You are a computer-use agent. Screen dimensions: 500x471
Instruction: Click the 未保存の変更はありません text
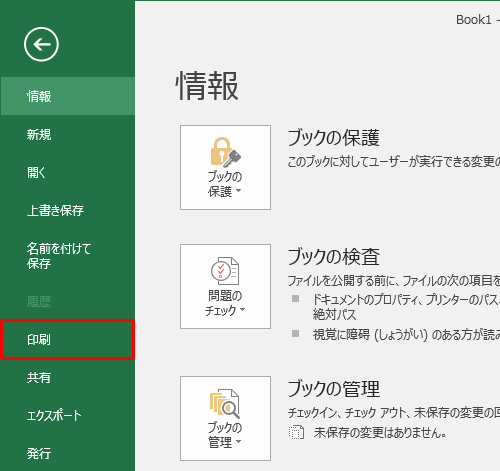[x=380, y=433]
